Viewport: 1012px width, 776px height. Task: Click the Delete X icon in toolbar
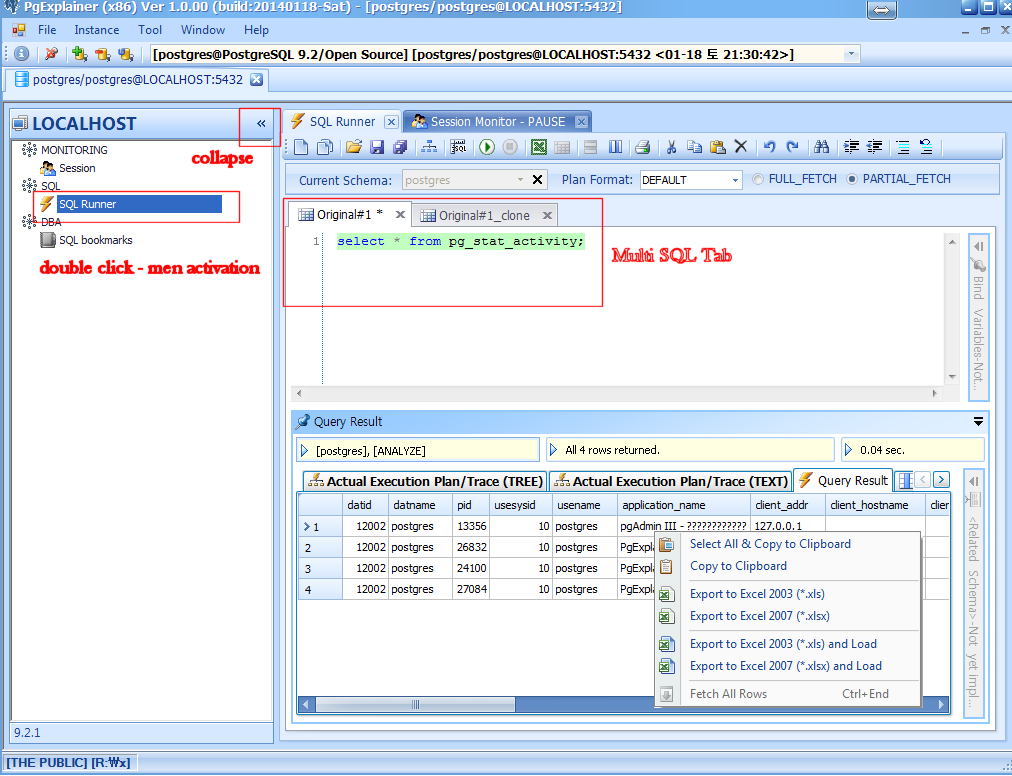[x=741, y=147]
